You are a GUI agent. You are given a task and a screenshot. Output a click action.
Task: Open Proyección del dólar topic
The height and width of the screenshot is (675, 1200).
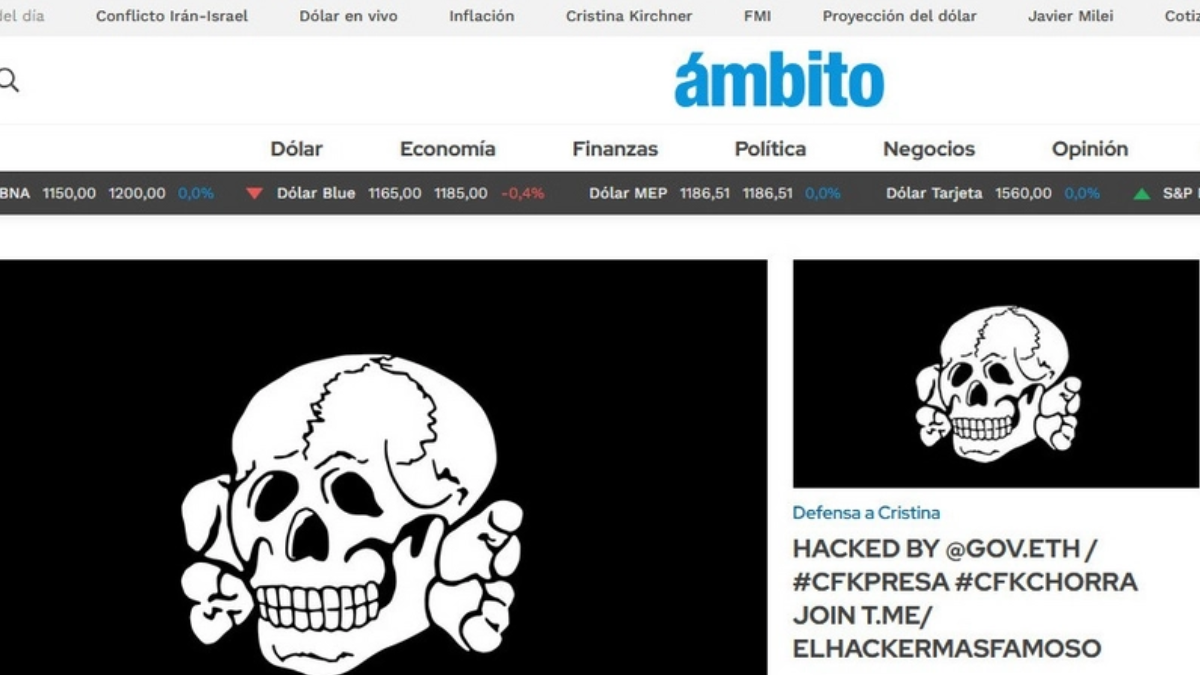[900, 16]
